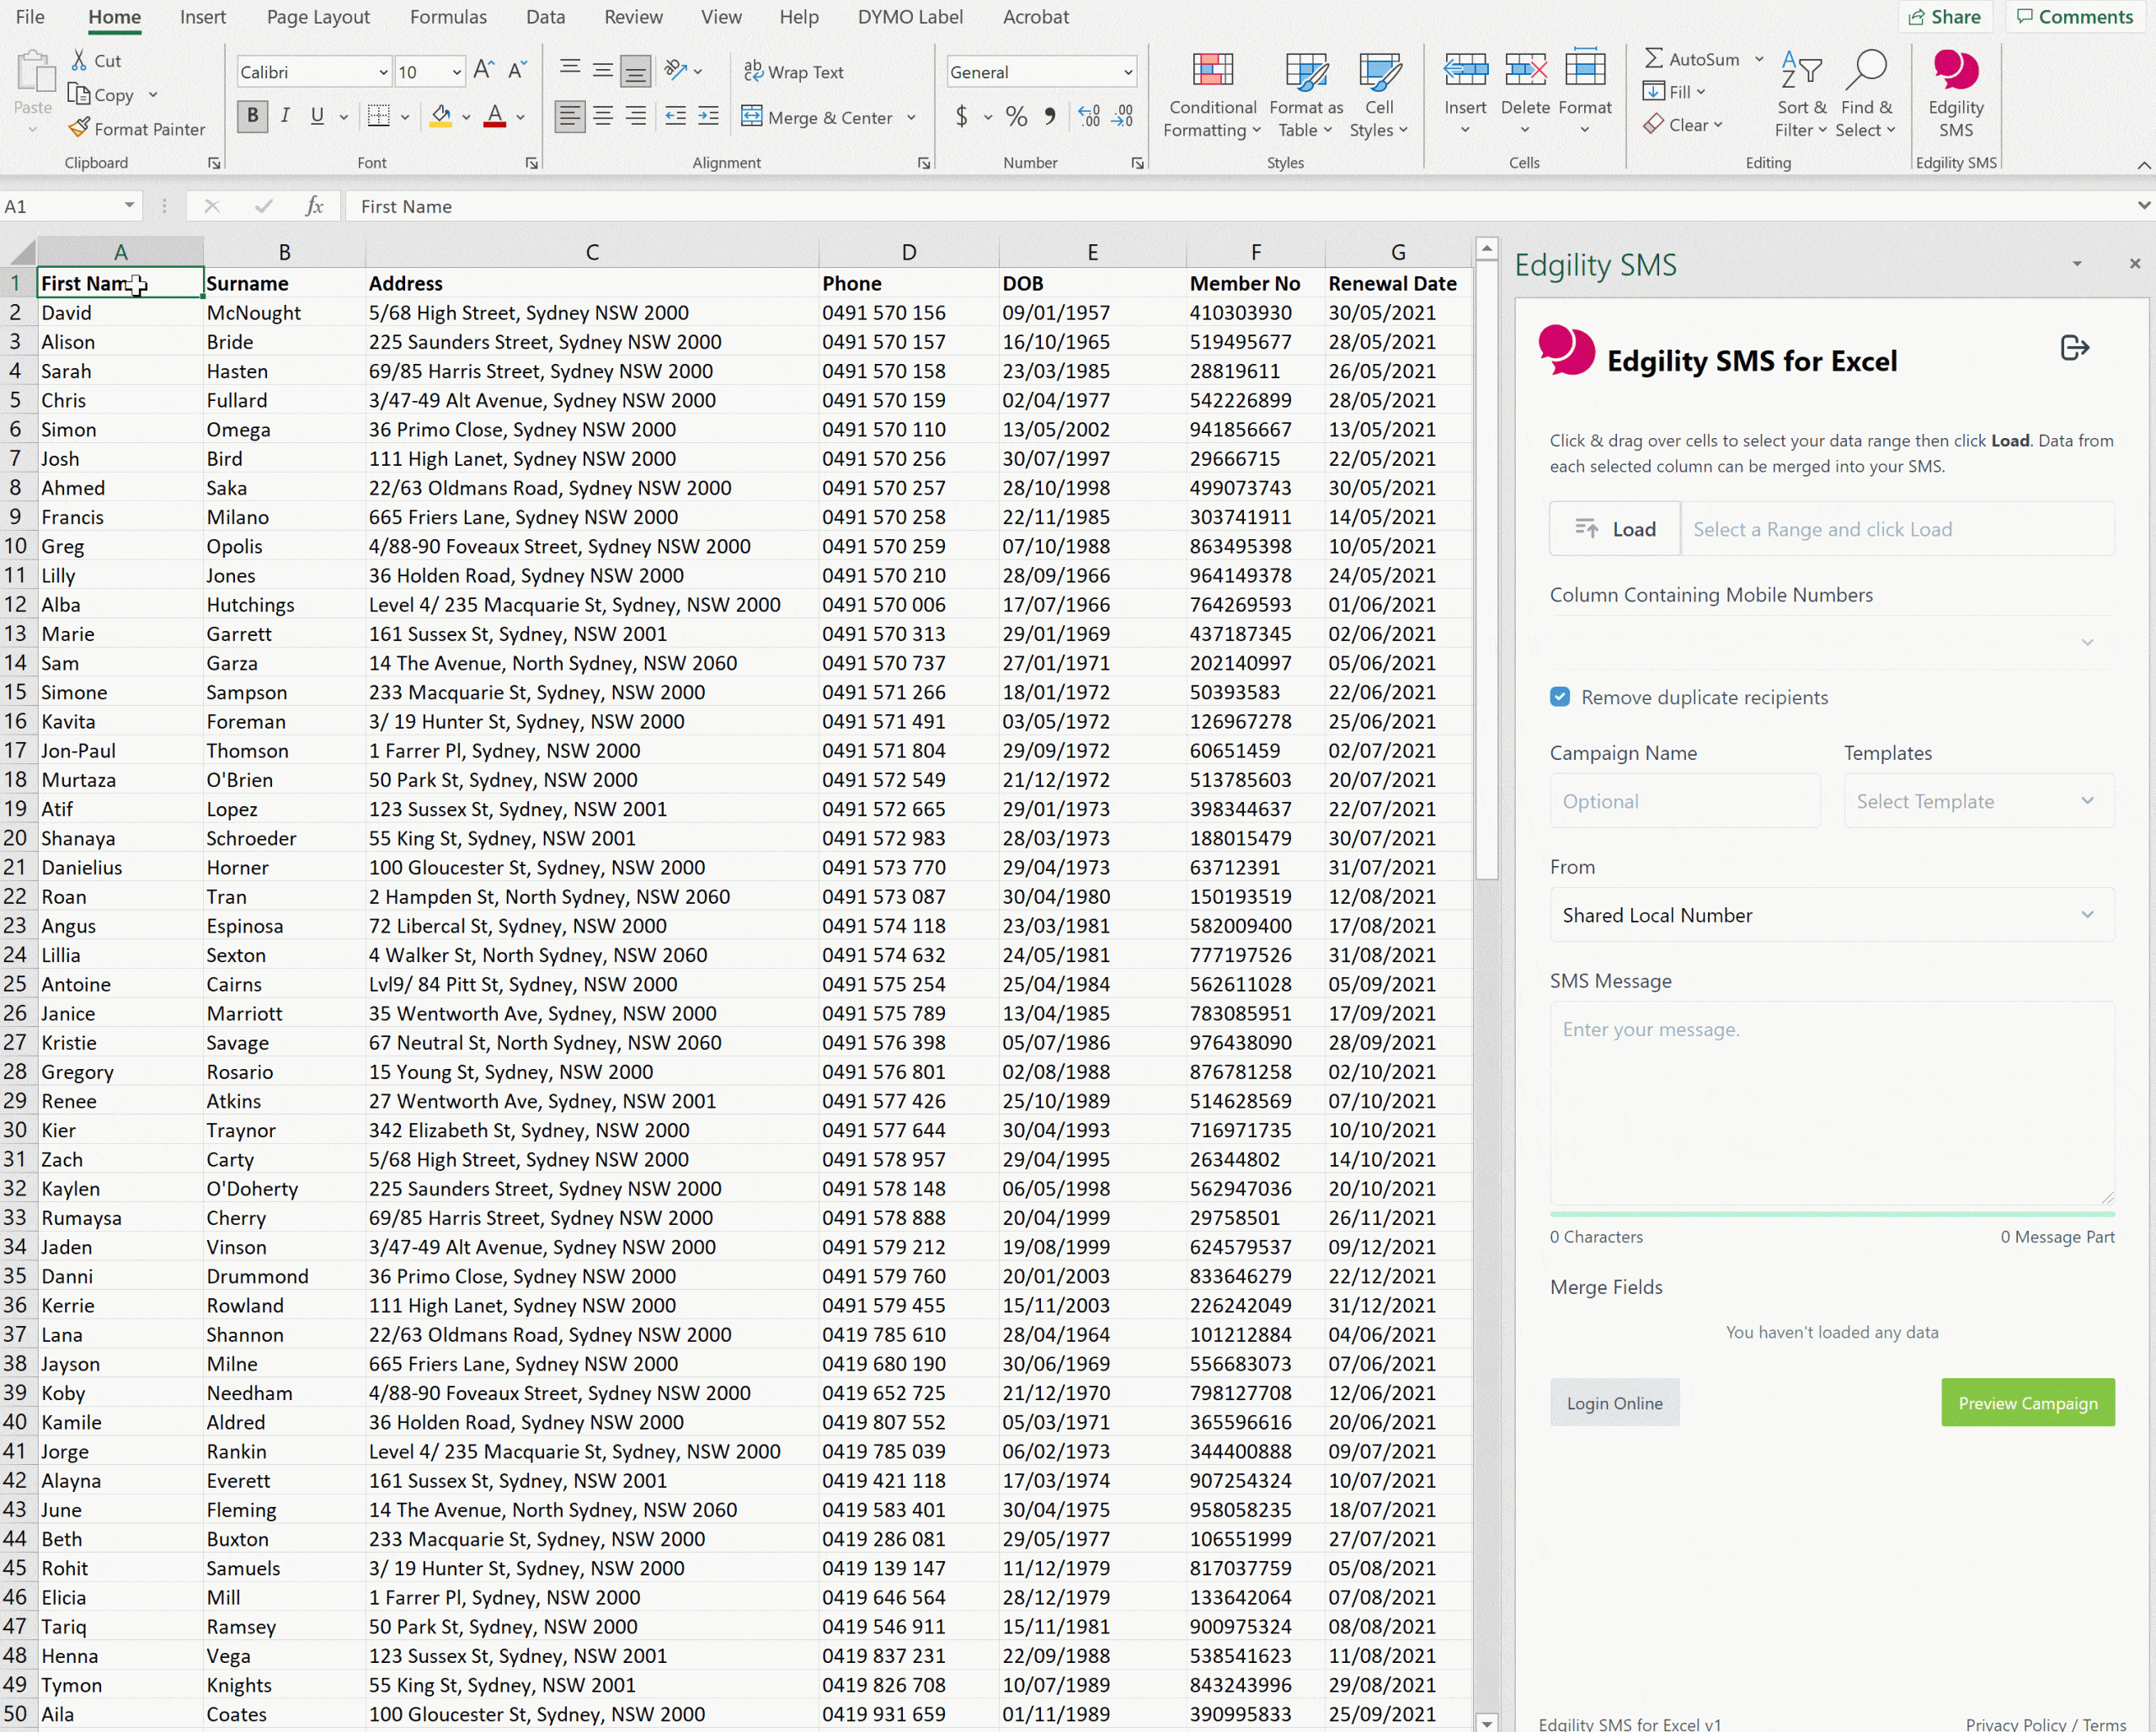Select the Format Painter tool
Screen dimensions: 2156x1732
click(137, 128)
